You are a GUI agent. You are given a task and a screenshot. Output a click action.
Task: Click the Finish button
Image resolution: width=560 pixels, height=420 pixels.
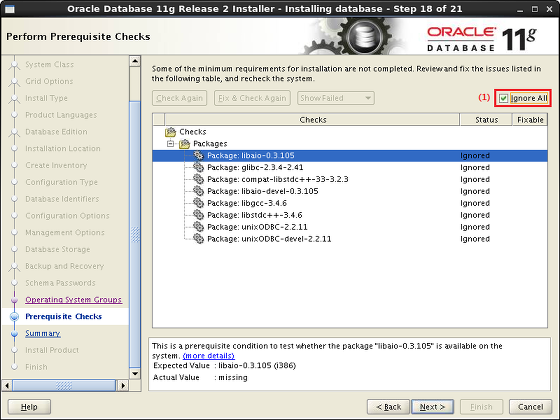coord(481,407)
